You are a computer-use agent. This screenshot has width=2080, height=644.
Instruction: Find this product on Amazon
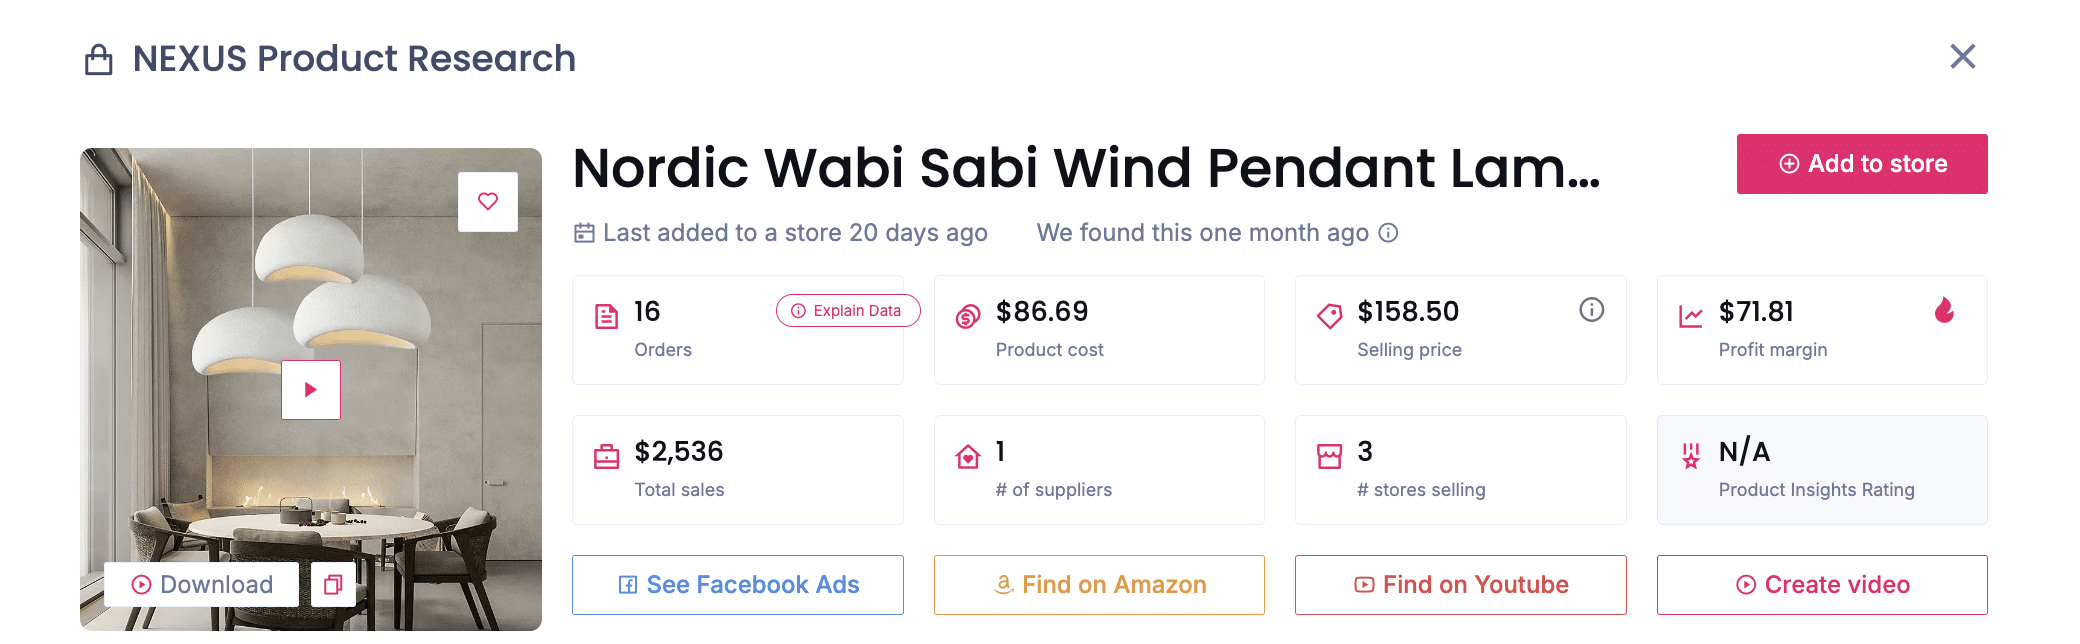pyautogui.click(x=1099, y=585)
